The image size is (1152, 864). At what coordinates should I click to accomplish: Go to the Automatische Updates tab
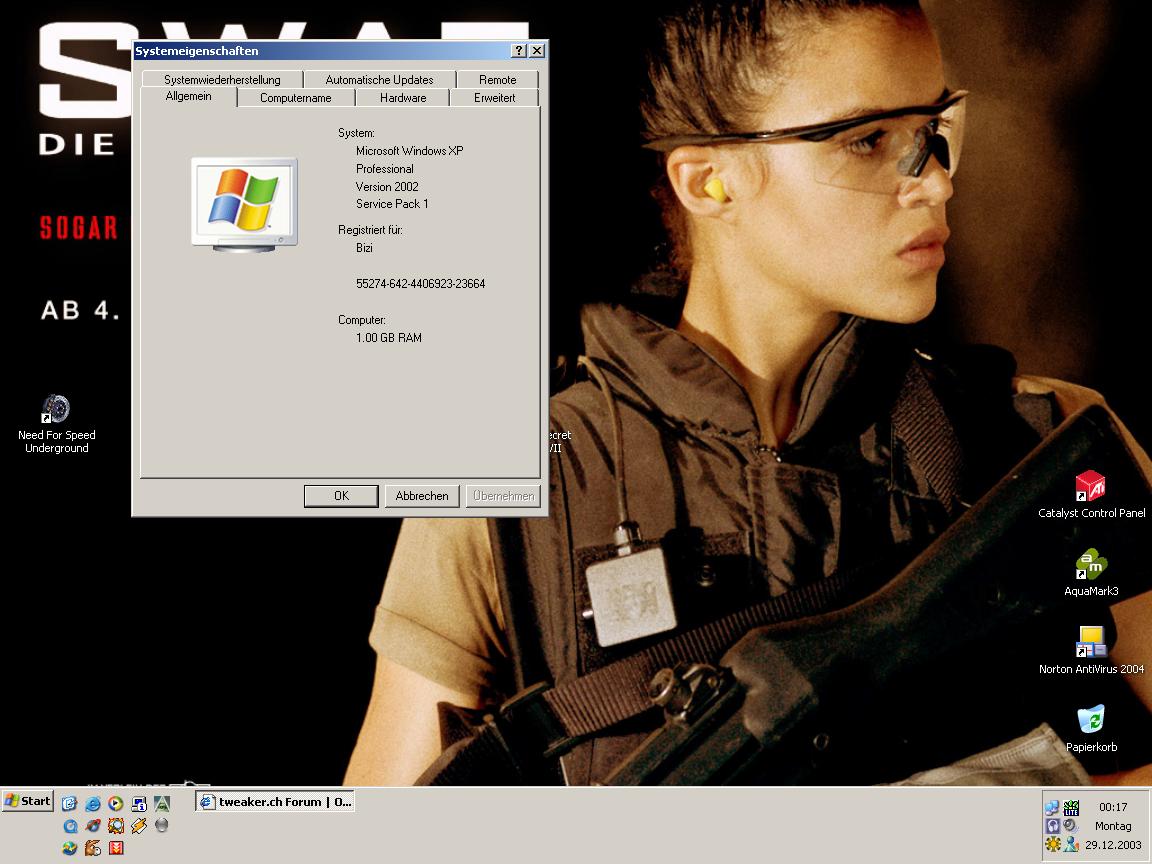tap(379, 80)
